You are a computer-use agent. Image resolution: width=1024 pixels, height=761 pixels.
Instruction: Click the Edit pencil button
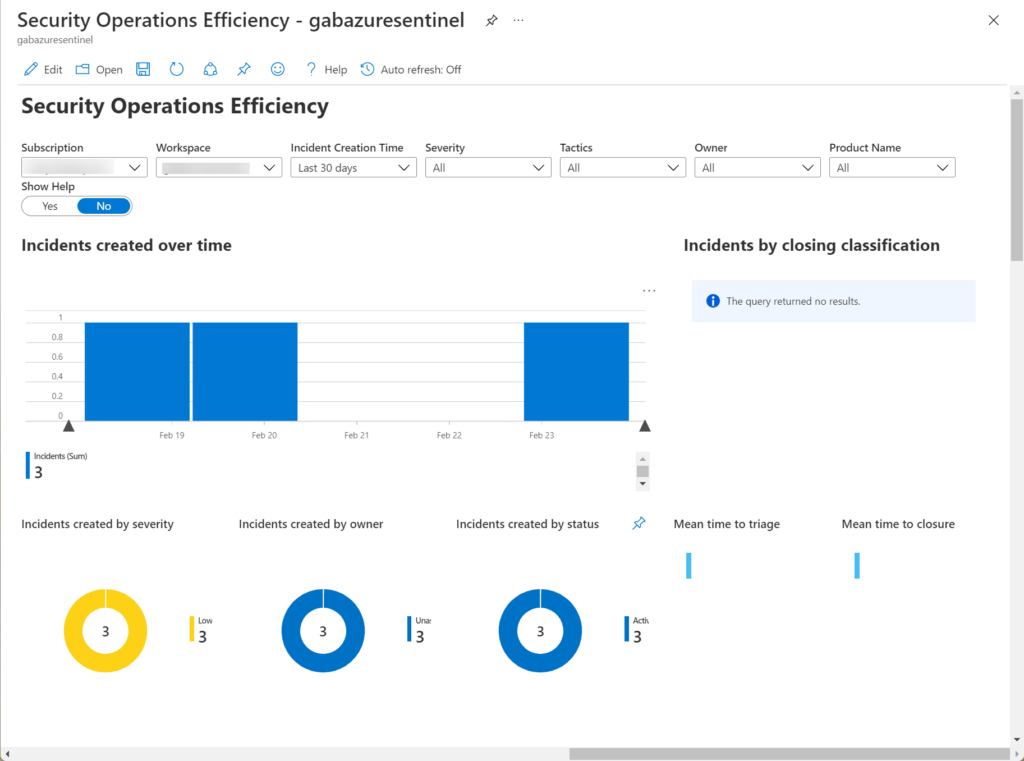(42, 69)
